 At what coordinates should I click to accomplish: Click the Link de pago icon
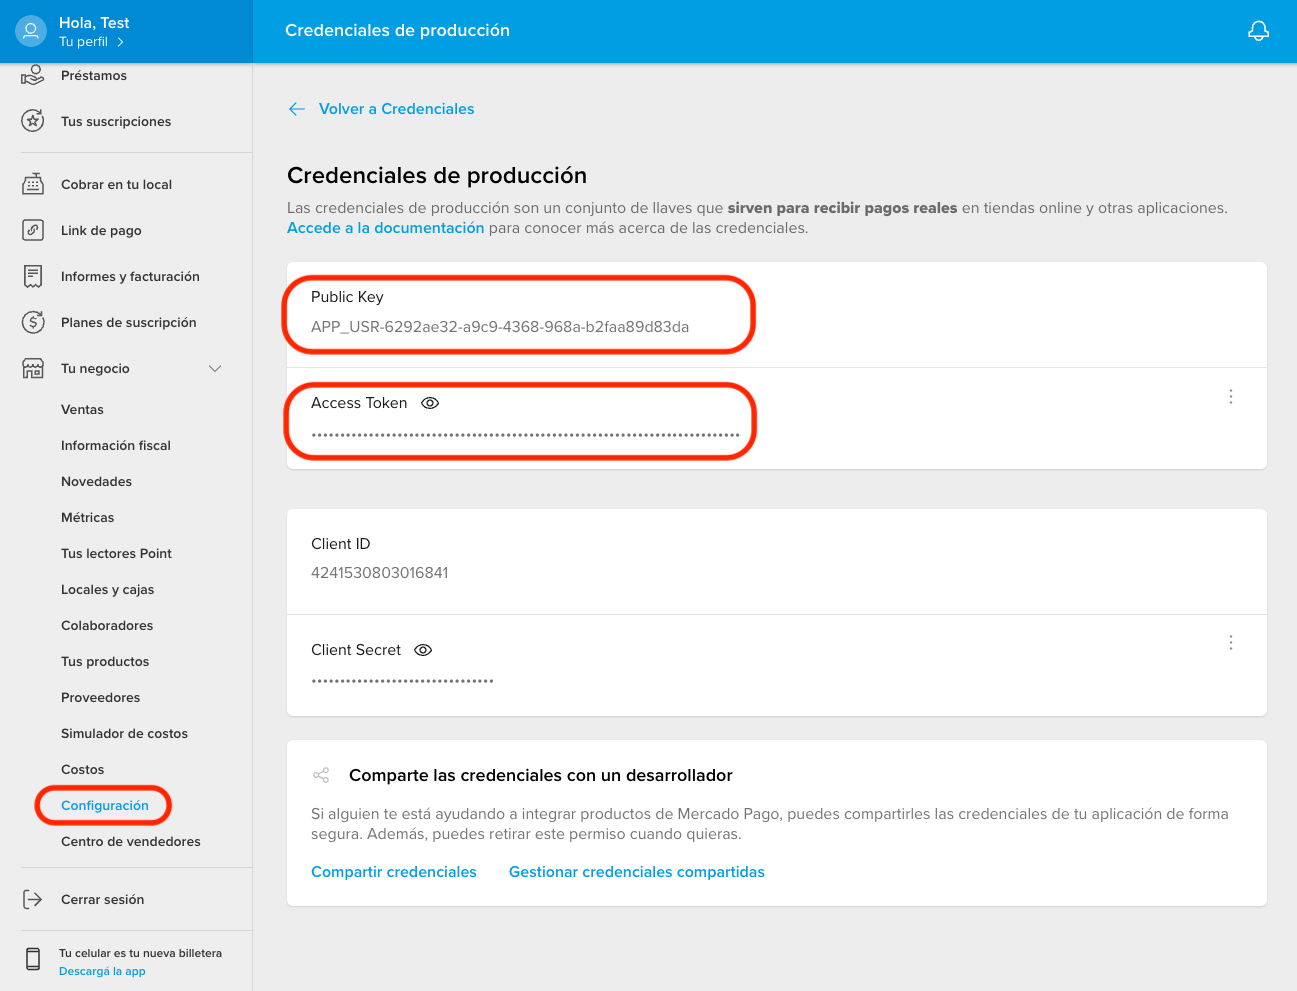coord(33,230)
